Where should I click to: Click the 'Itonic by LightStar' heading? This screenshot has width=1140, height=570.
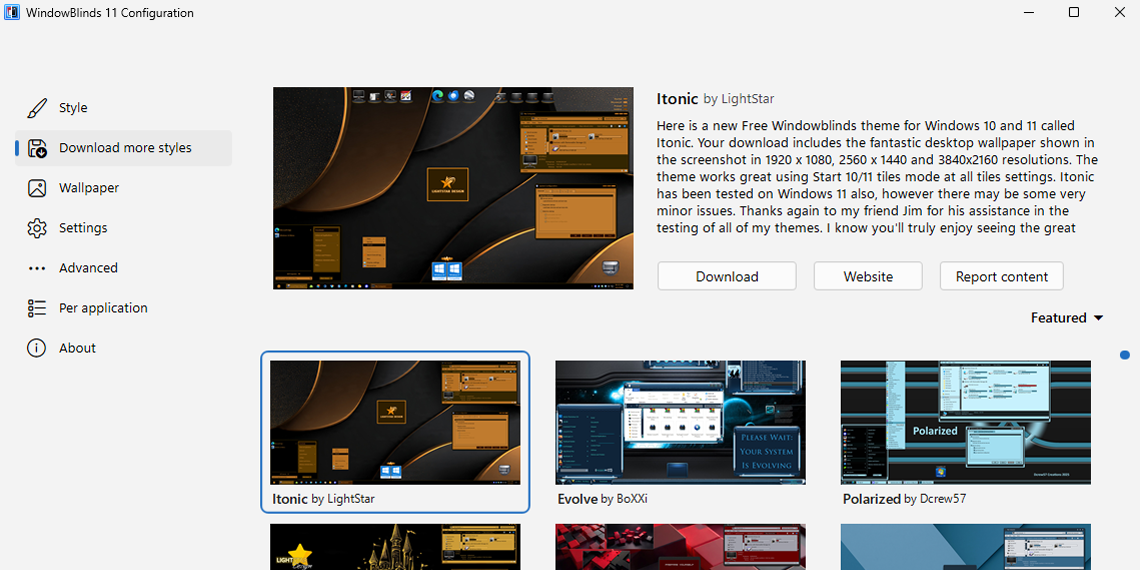point(715,99)
